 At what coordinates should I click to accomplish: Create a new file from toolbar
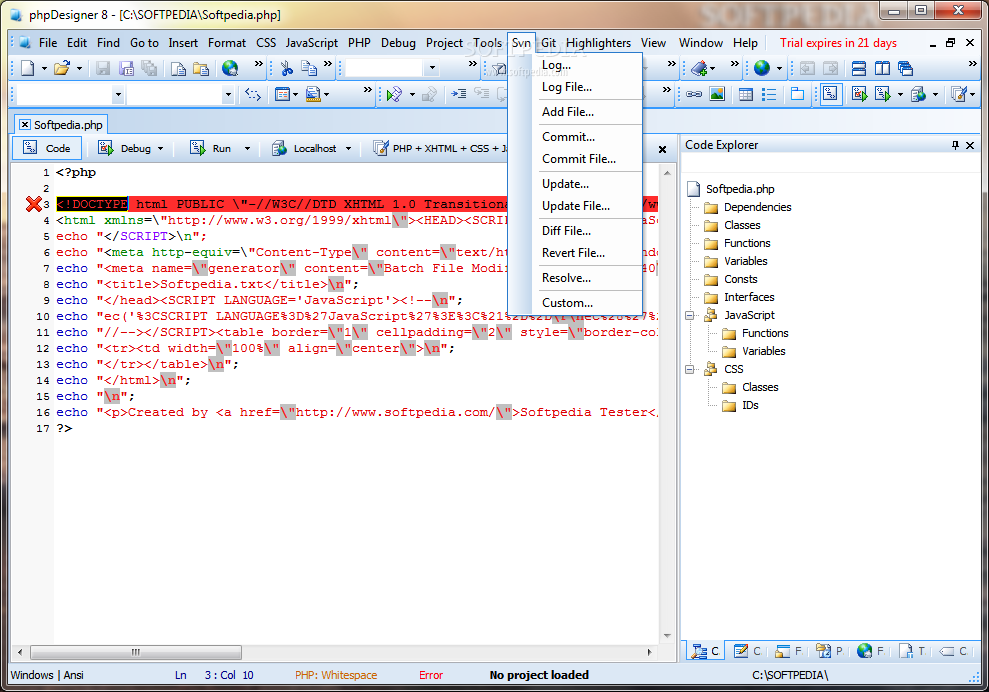27,68
